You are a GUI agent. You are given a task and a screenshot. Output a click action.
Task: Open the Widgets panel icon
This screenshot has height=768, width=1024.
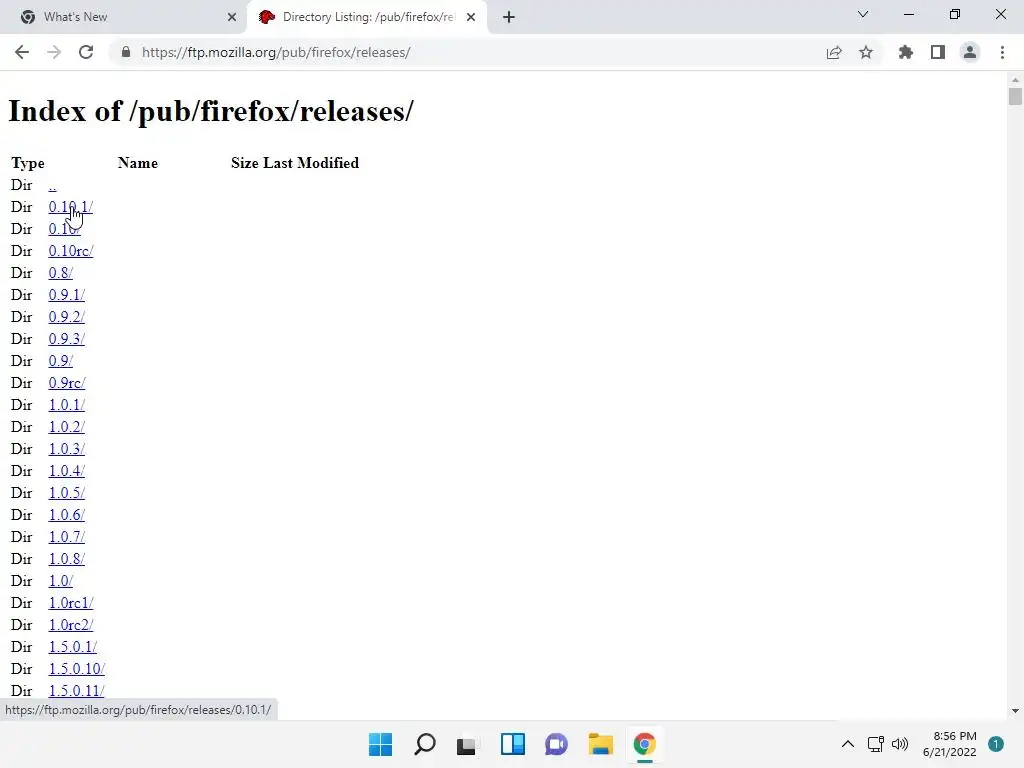tap(513, 744)
